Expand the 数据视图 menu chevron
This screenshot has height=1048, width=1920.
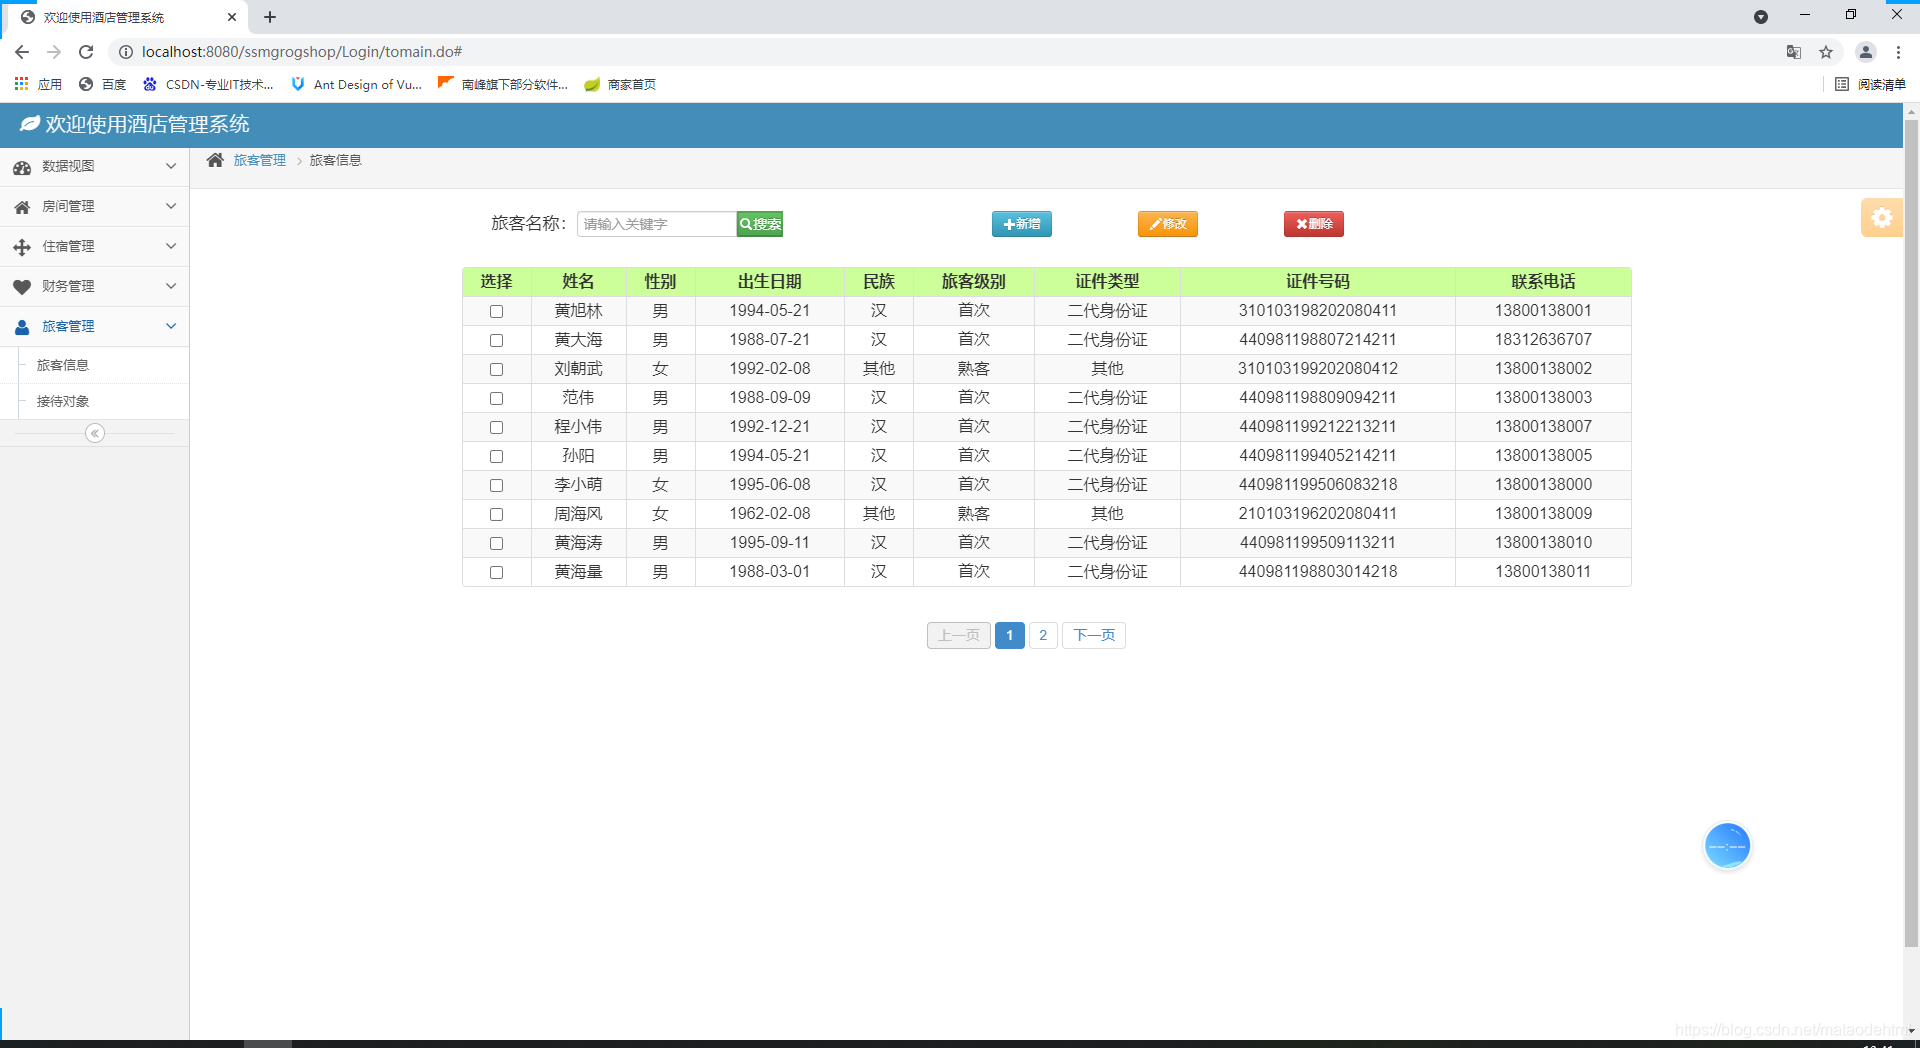pyautogui.click(x=171, y=166)
